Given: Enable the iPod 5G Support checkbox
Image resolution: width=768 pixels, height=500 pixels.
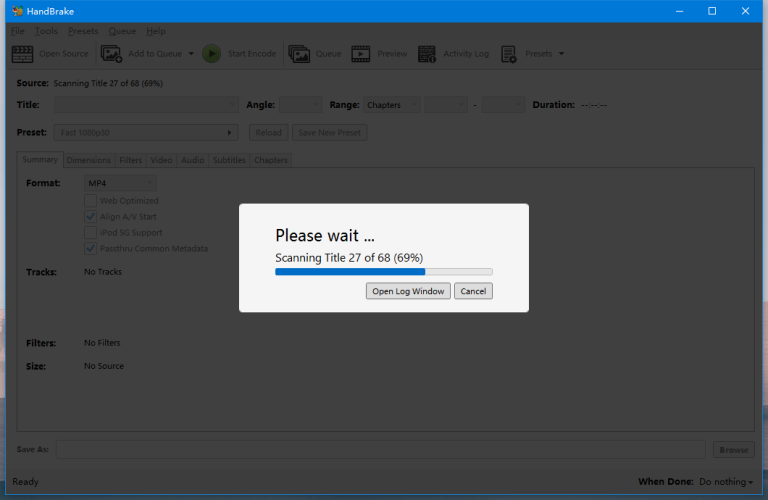Looking at the screenshot, I should tap(90, 232).
